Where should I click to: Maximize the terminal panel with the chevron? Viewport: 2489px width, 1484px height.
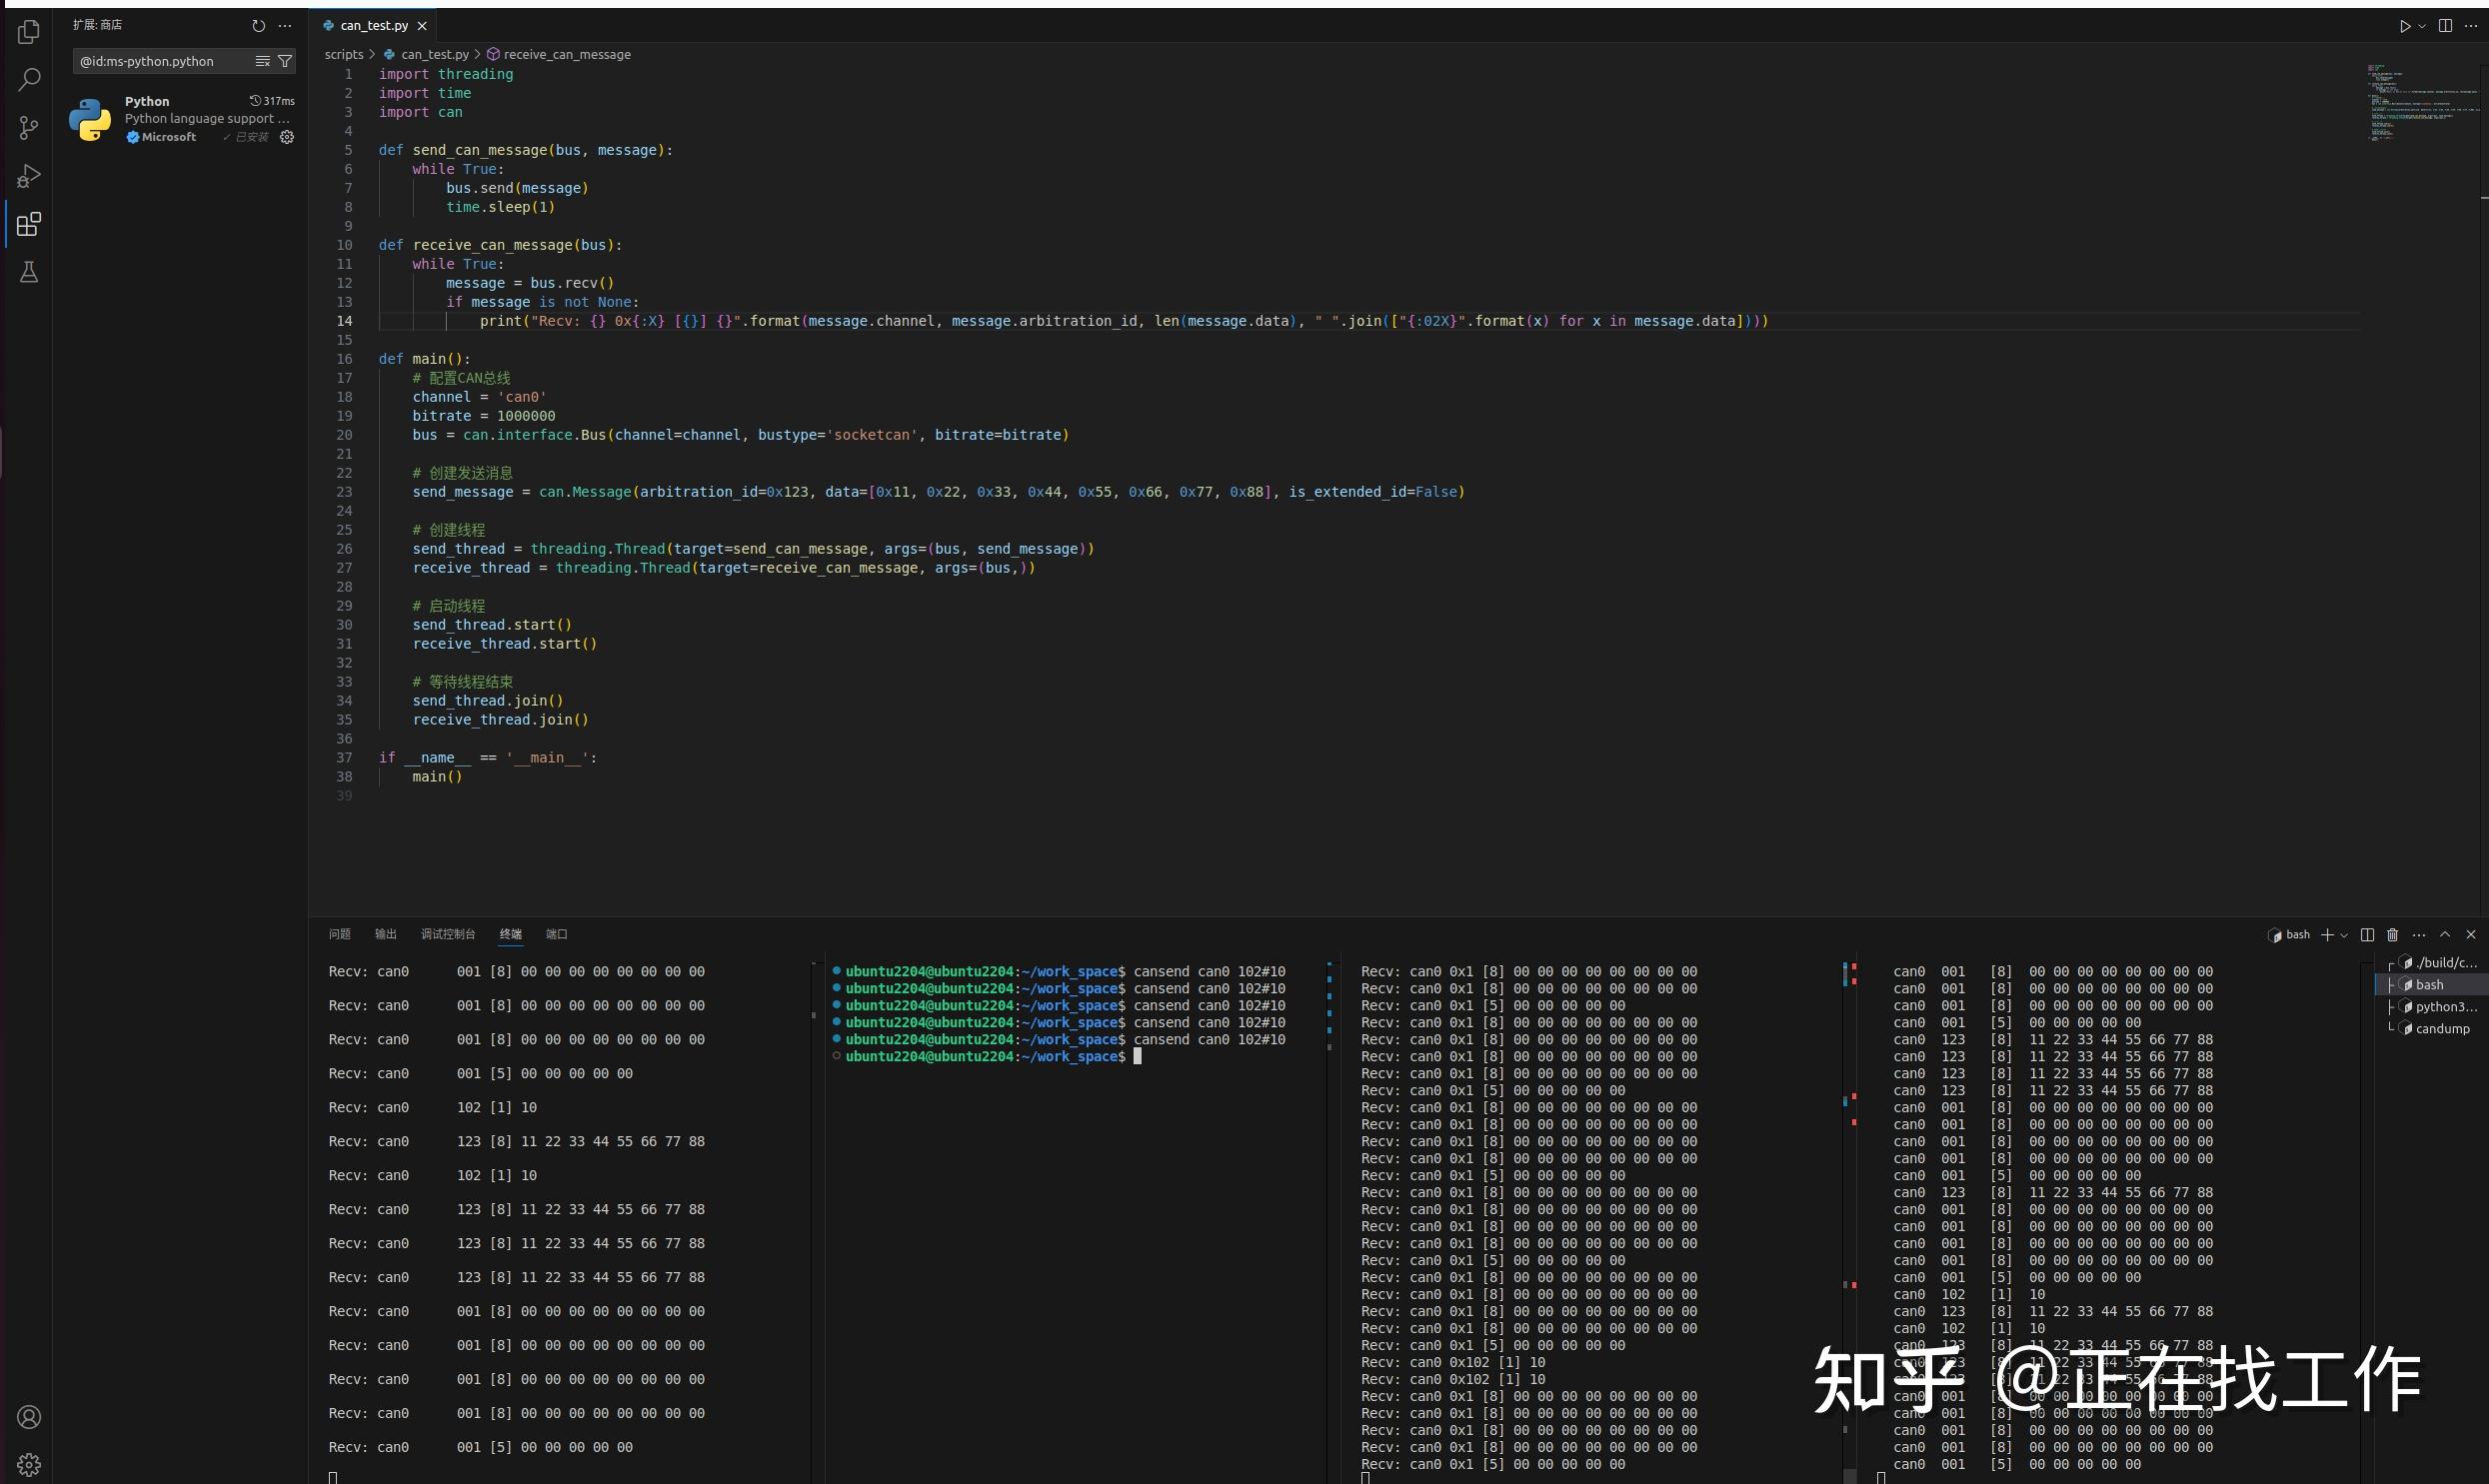[2445, 934]
